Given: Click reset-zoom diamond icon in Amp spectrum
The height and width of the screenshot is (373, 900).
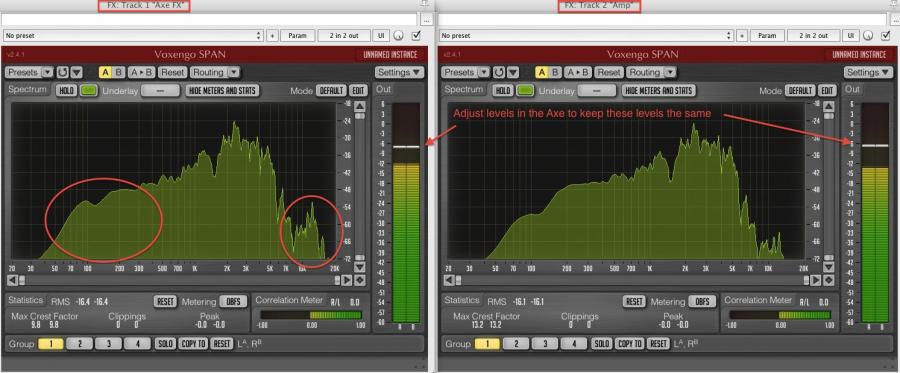Looking at the screenshot, I should coord(828,280).
